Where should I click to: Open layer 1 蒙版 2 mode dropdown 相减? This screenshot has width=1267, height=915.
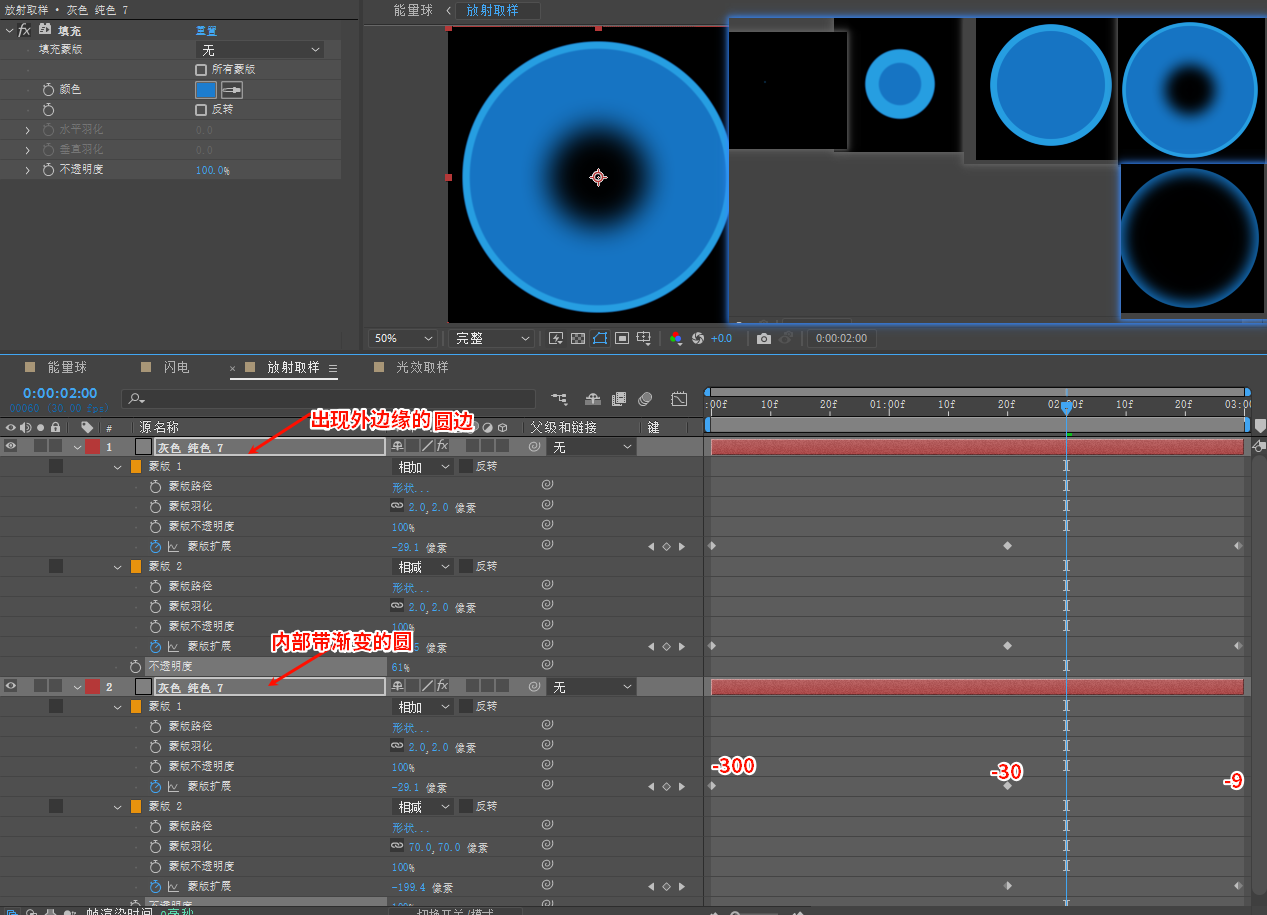tap(424, 567)
